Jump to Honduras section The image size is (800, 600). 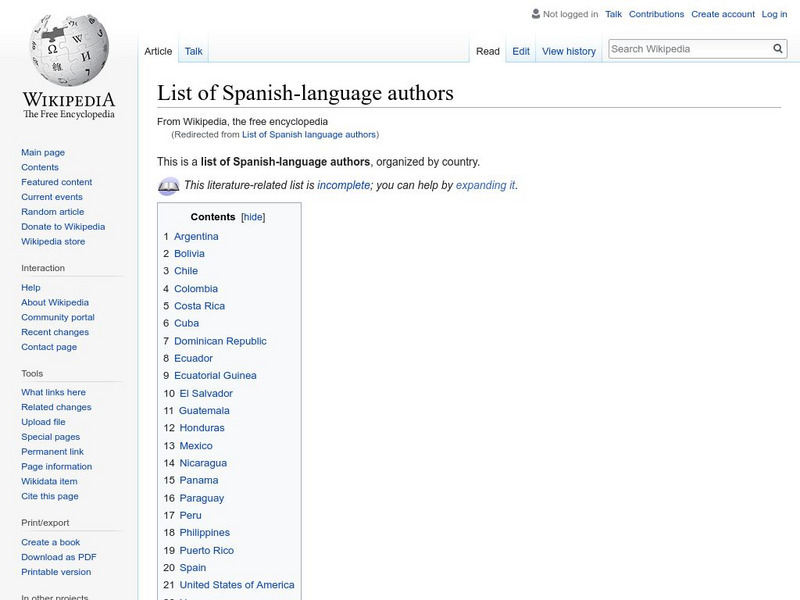[202, 428]
